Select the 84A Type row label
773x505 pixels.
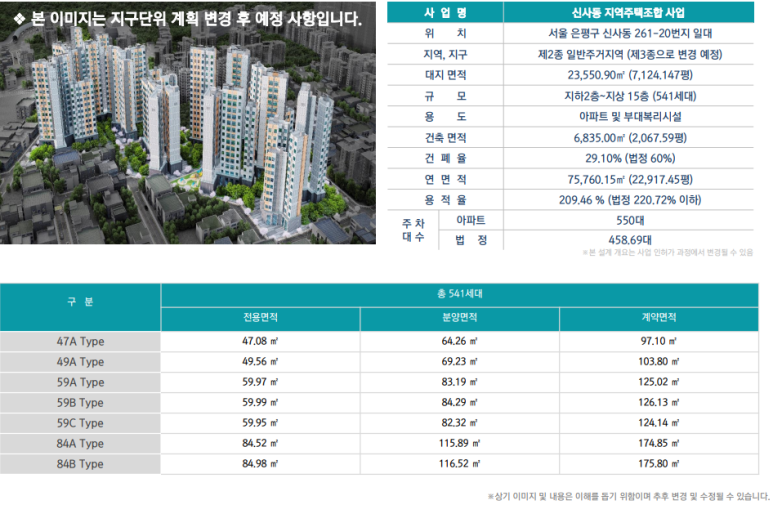[x=80, y=443]
